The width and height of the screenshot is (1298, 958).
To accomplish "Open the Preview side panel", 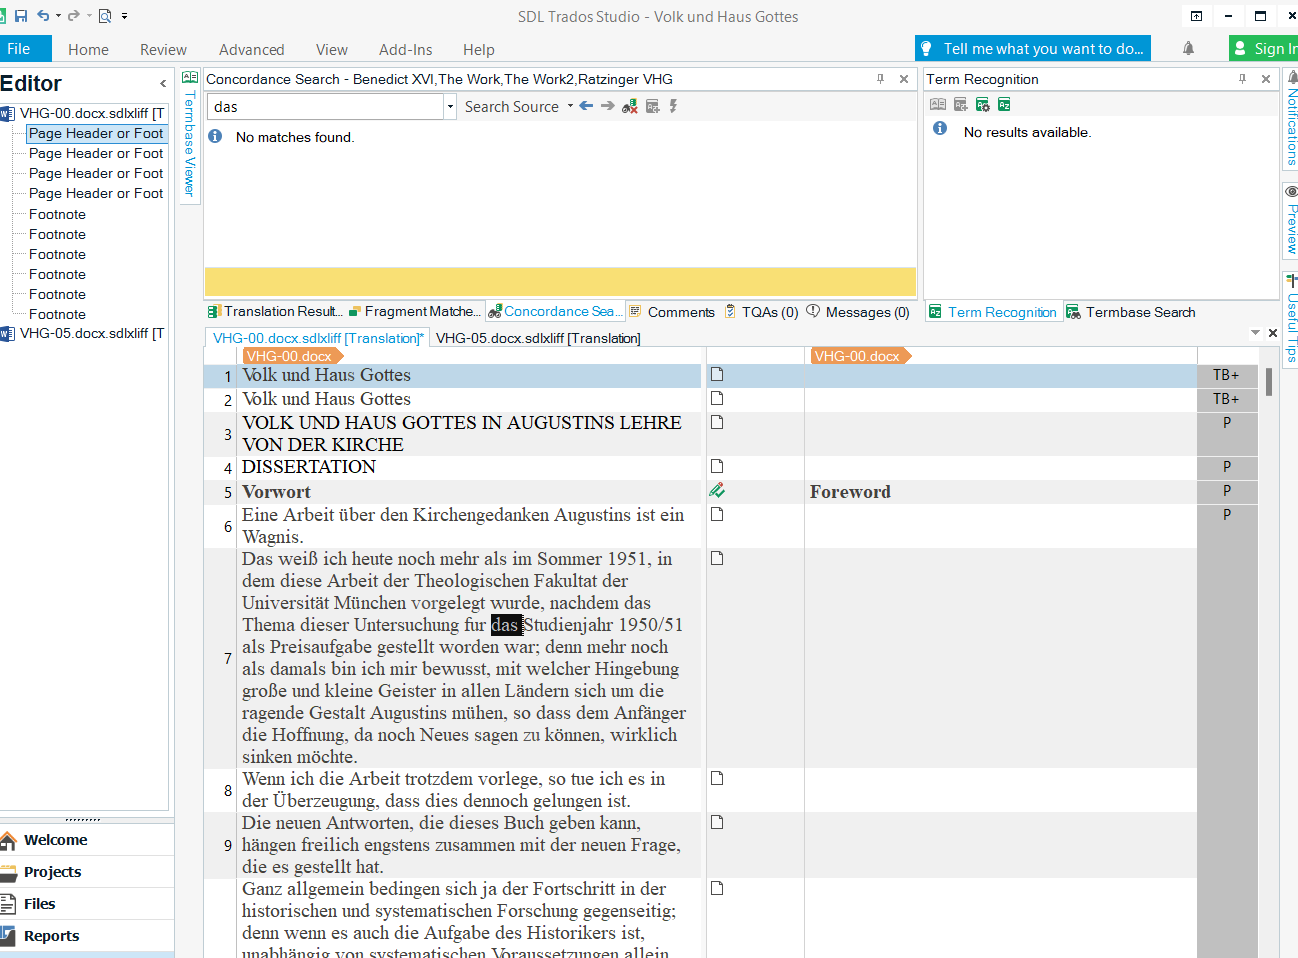I will pyautogui.click(x=1291, y=220).
